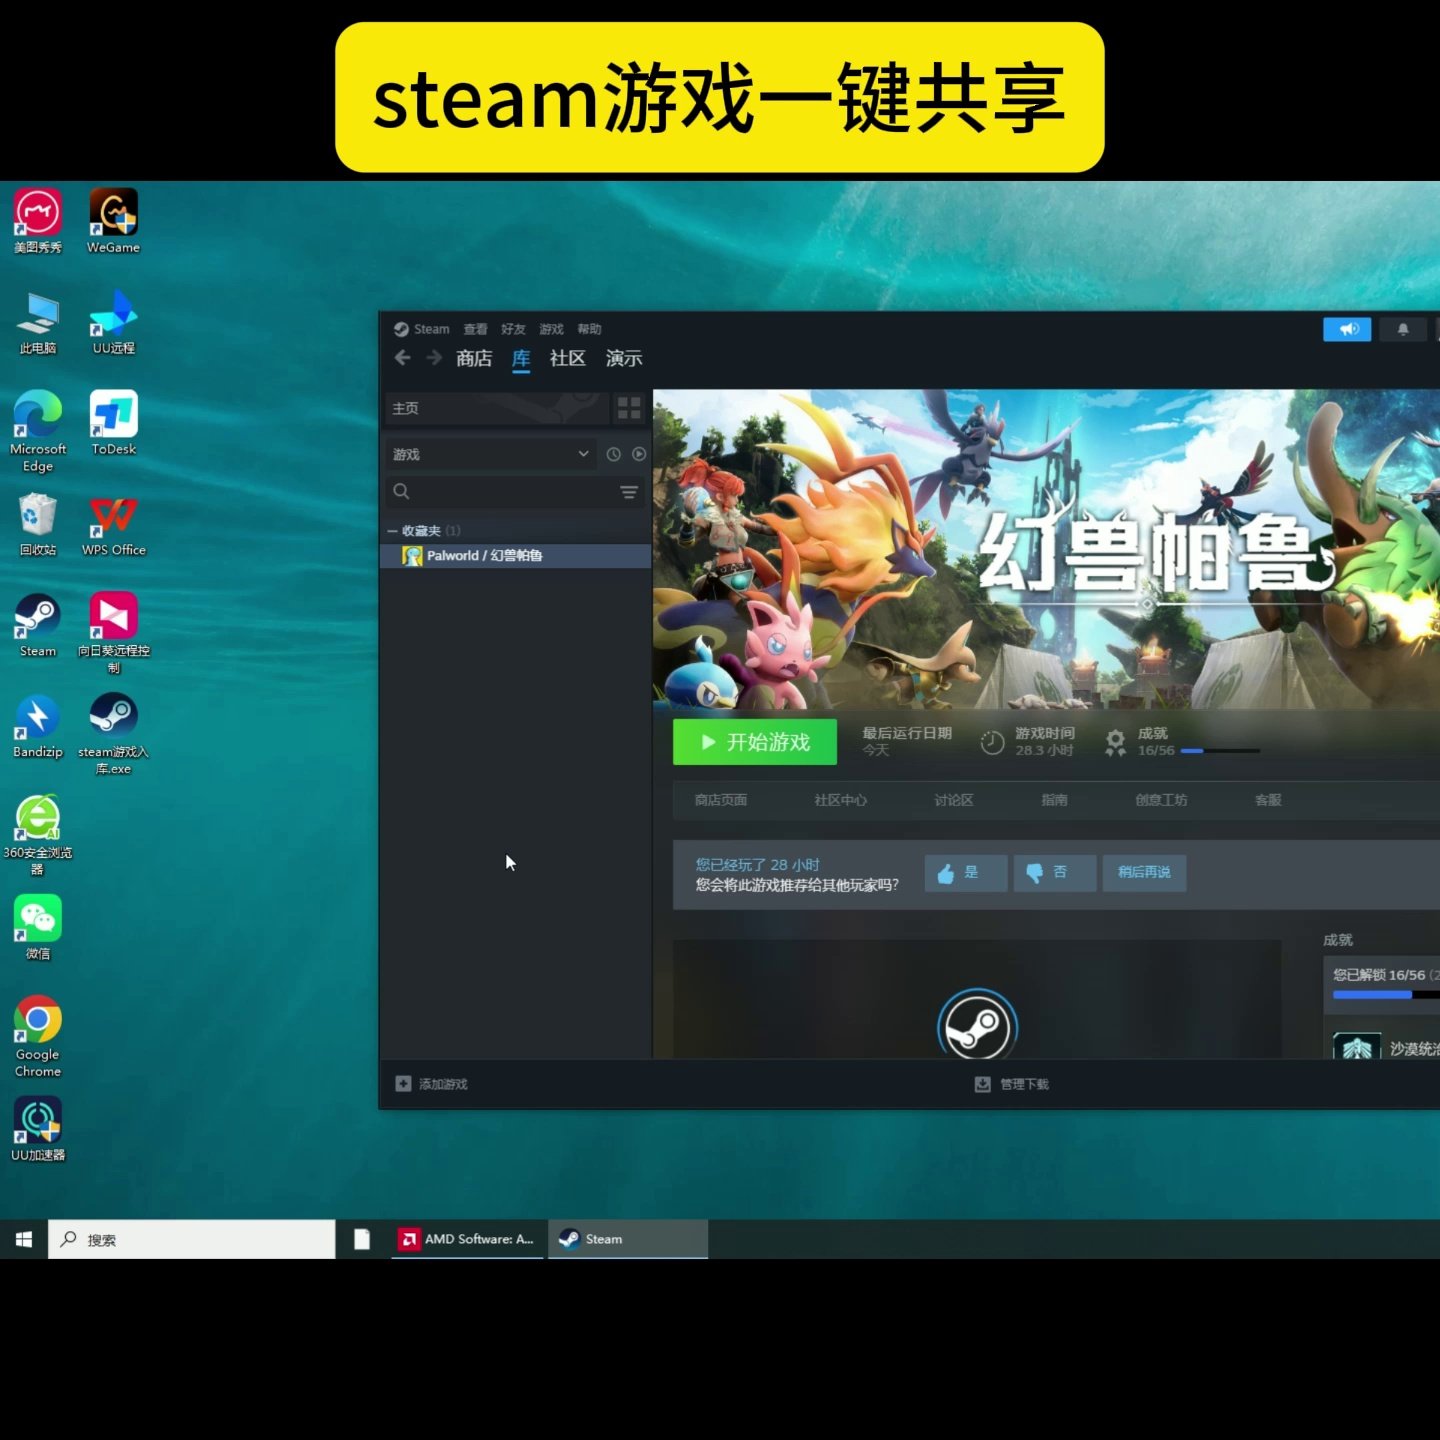Click the grid view icon next to 主页

[629, 408]
